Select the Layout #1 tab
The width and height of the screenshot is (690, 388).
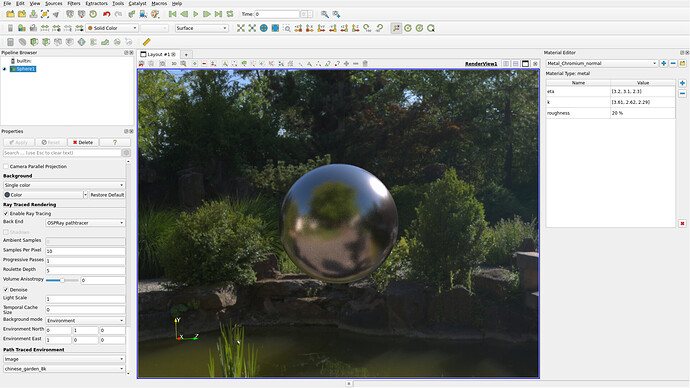[x=158, y=54]
